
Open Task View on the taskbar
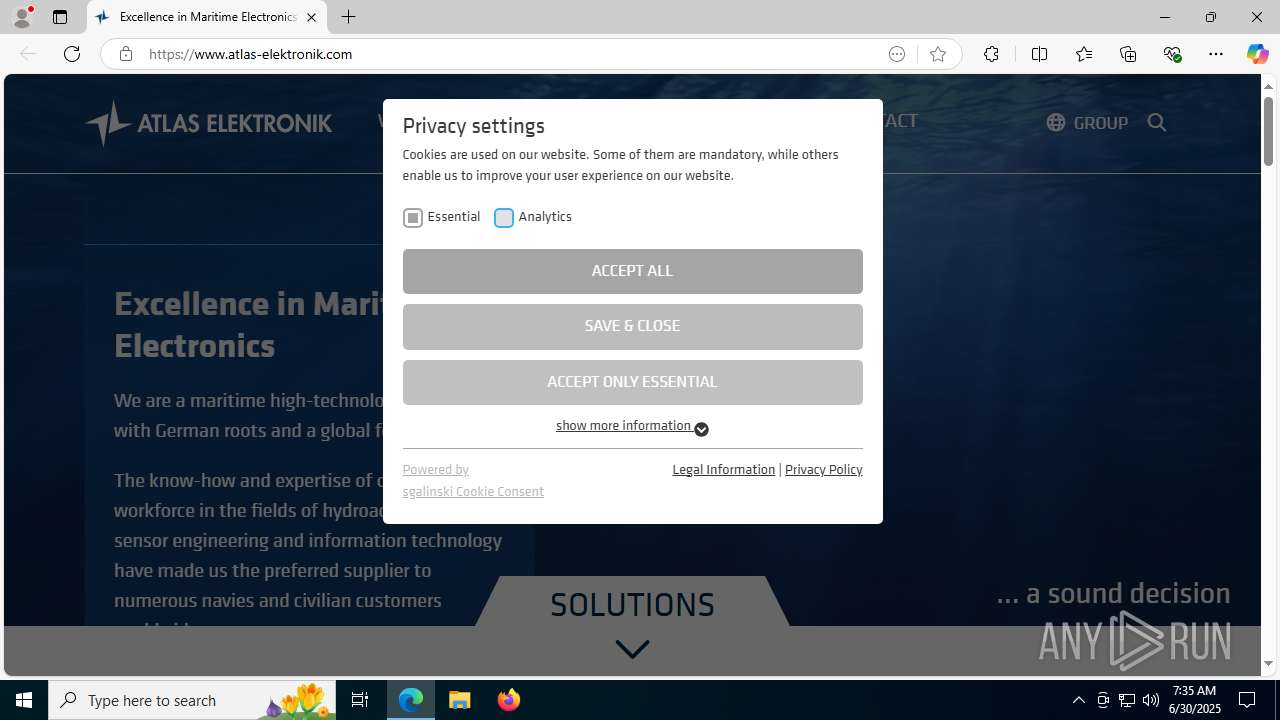tap(360, 700)
